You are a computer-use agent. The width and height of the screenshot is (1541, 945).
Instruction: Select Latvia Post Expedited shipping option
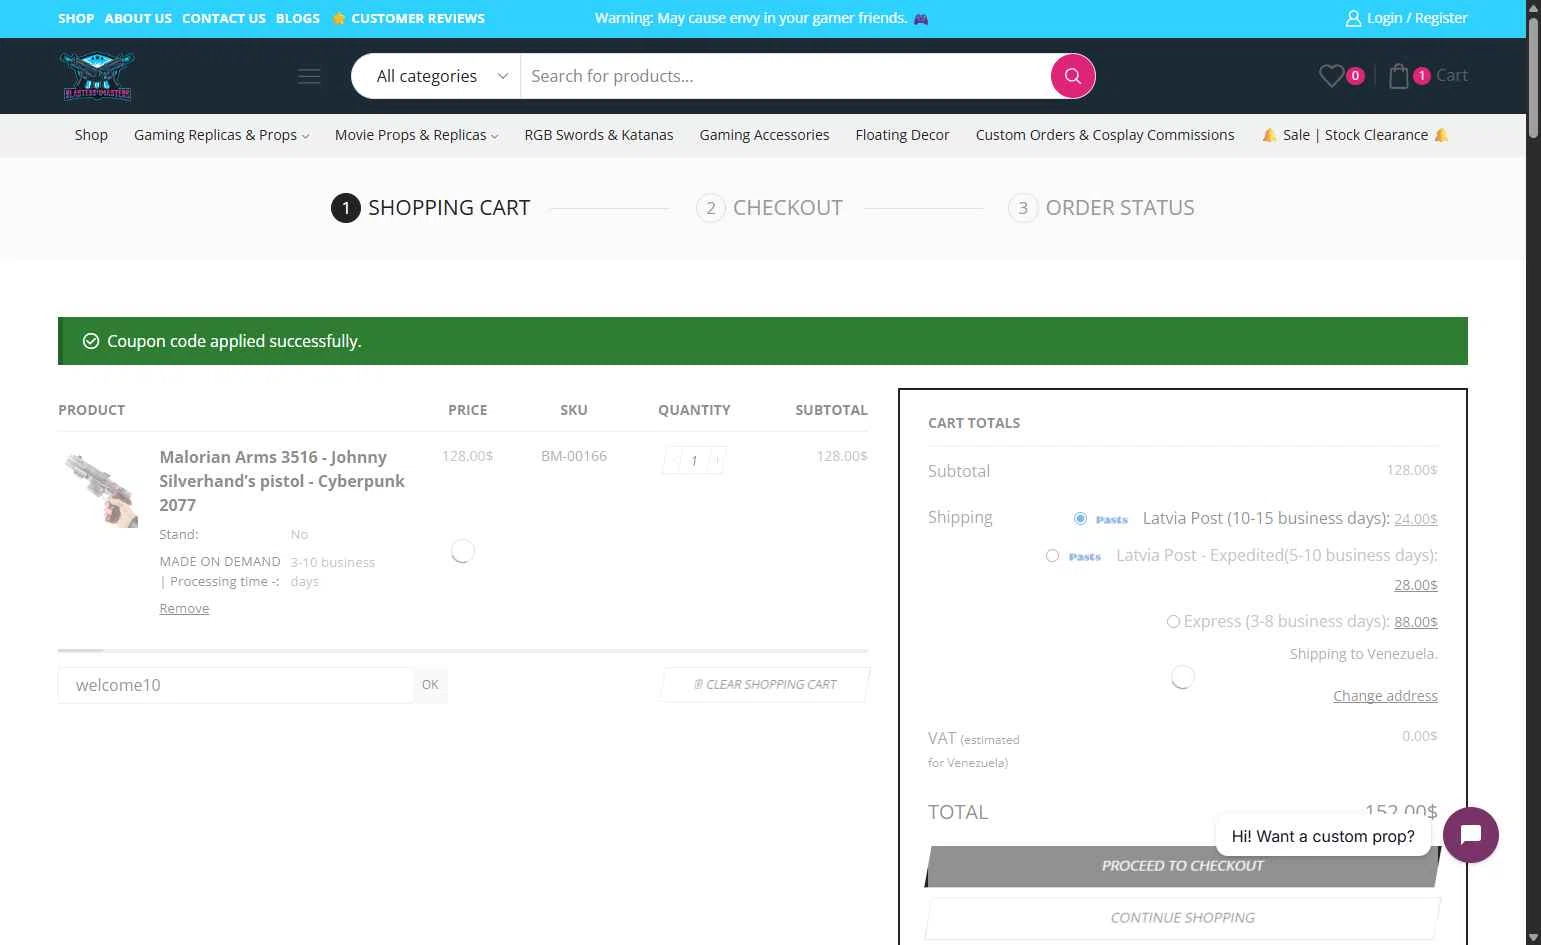point(1052,556)
